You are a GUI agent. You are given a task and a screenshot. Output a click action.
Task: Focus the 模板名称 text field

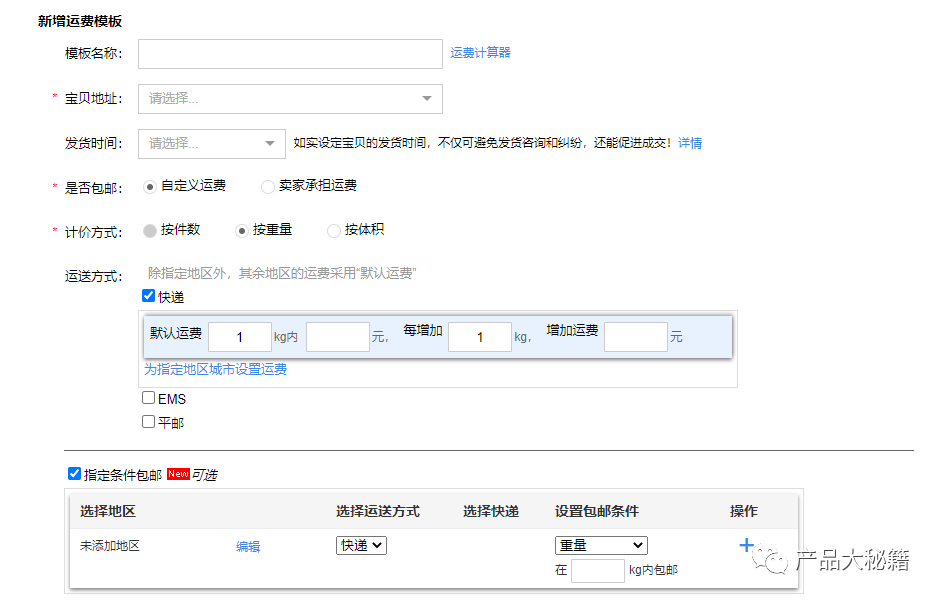[290, 54]
